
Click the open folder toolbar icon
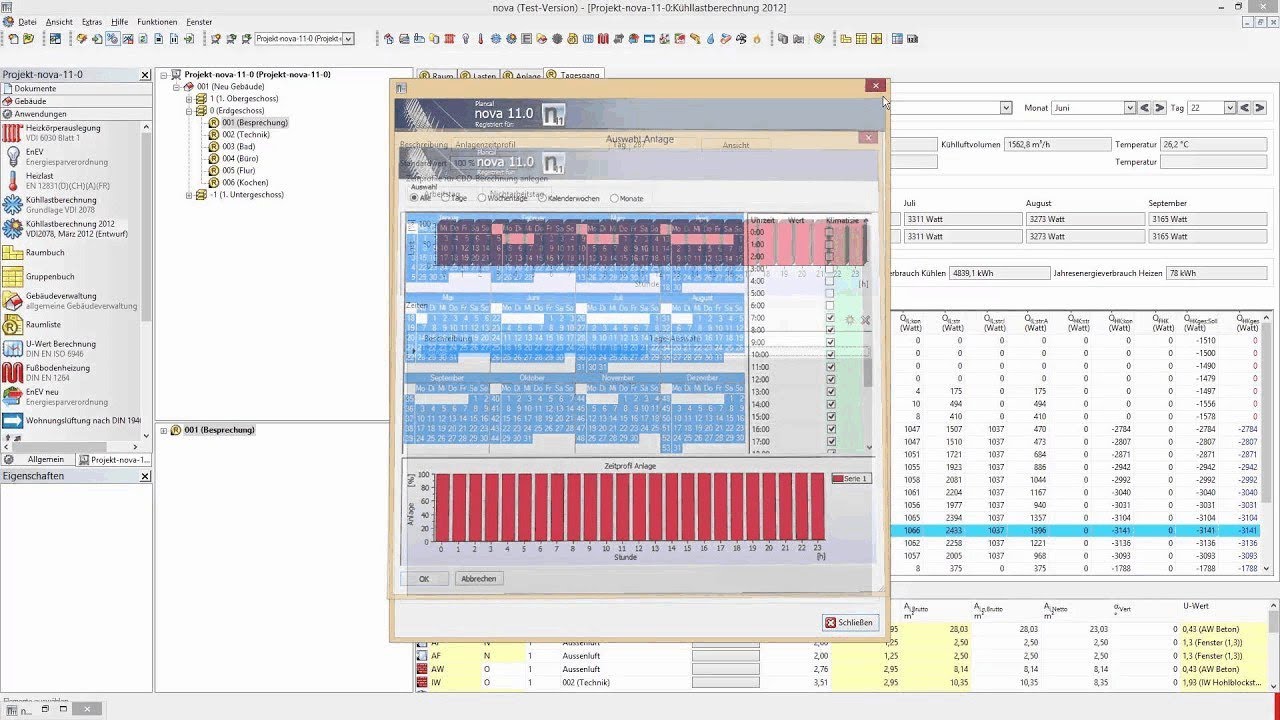coord(28,39)
